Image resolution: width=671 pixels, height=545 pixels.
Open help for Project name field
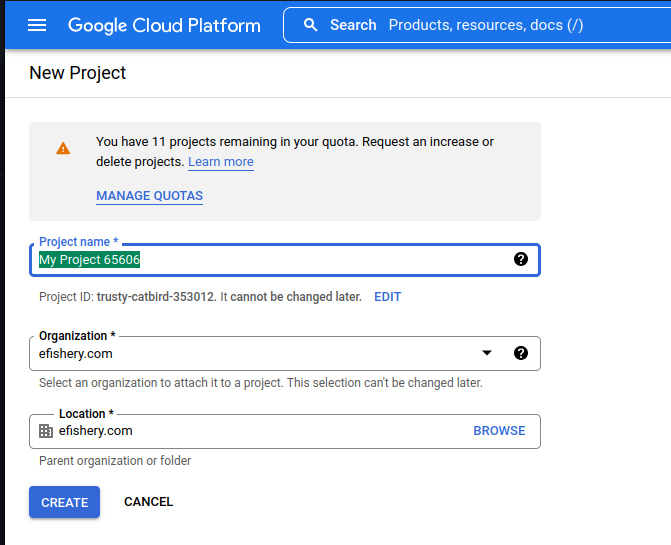pyautogui.click(x=521, y=259)
